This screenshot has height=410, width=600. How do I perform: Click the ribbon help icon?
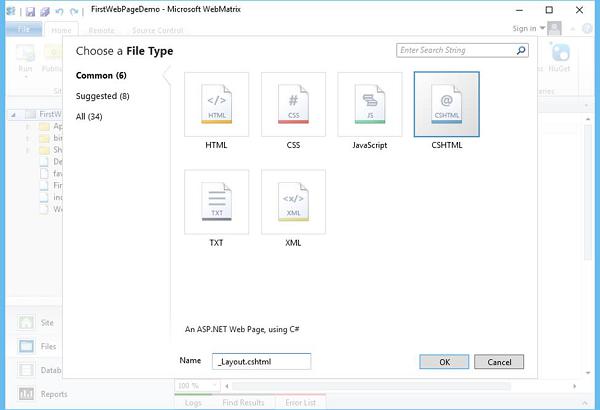pos(587,28)
